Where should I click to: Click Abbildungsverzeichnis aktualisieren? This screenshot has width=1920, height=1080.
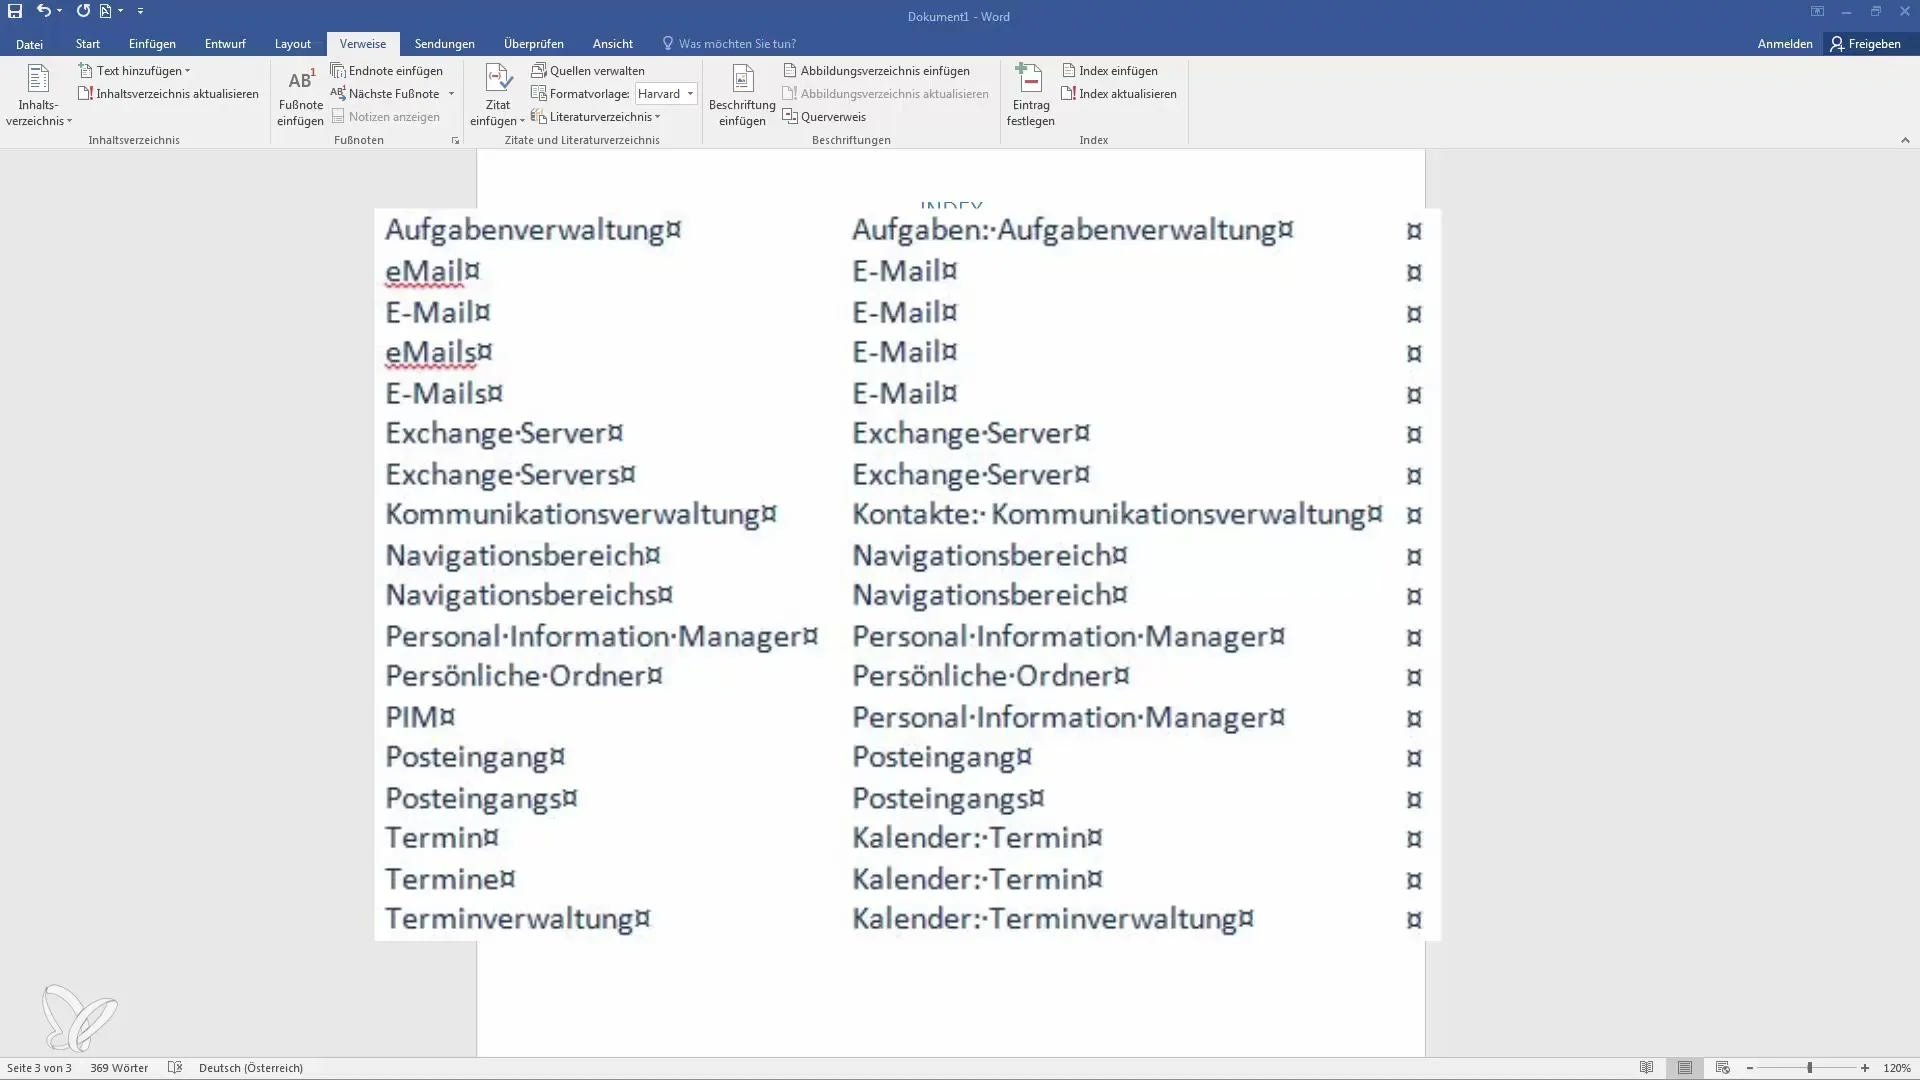click(x=885, y=94)
